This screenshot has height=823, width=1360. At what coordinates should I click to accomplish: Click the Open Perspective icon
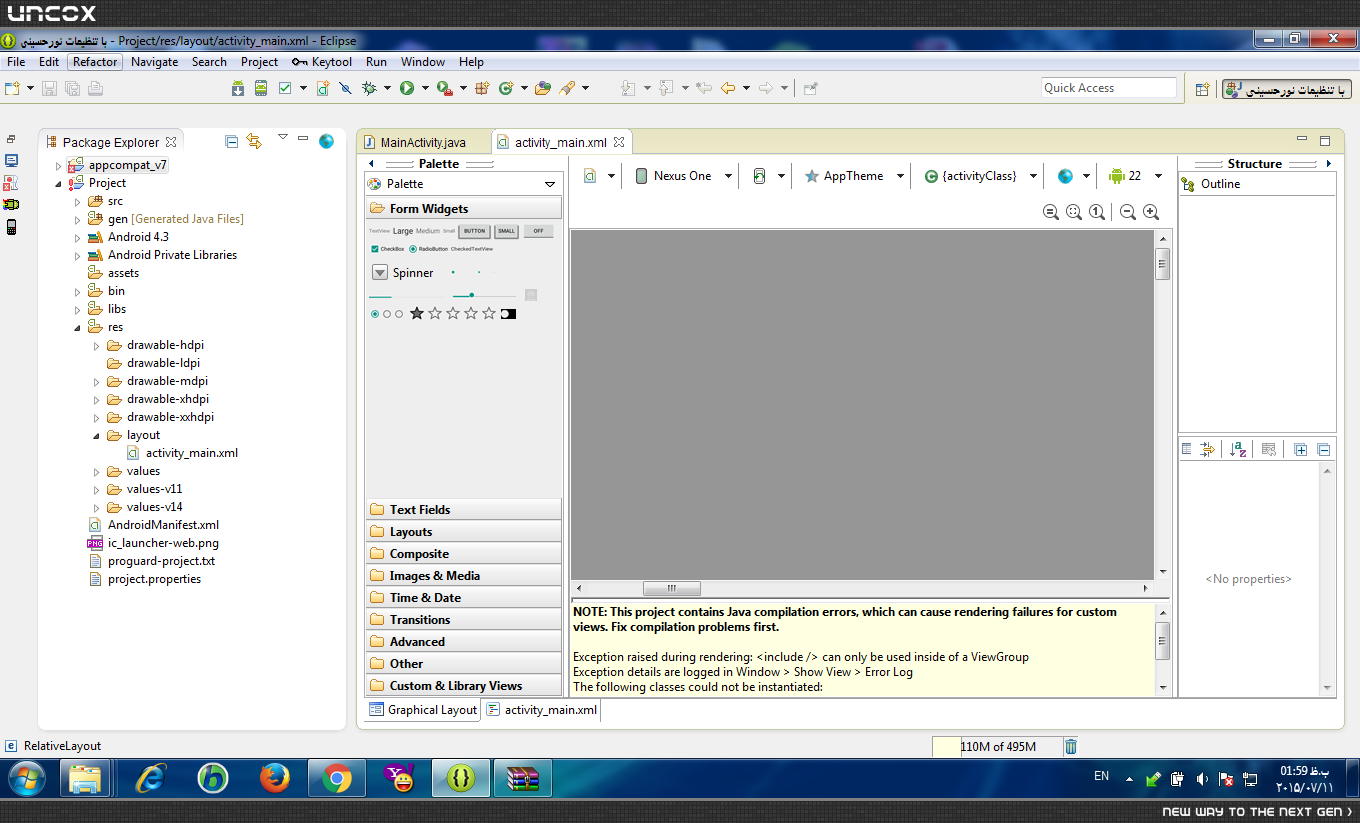(x=1203, y=89)
